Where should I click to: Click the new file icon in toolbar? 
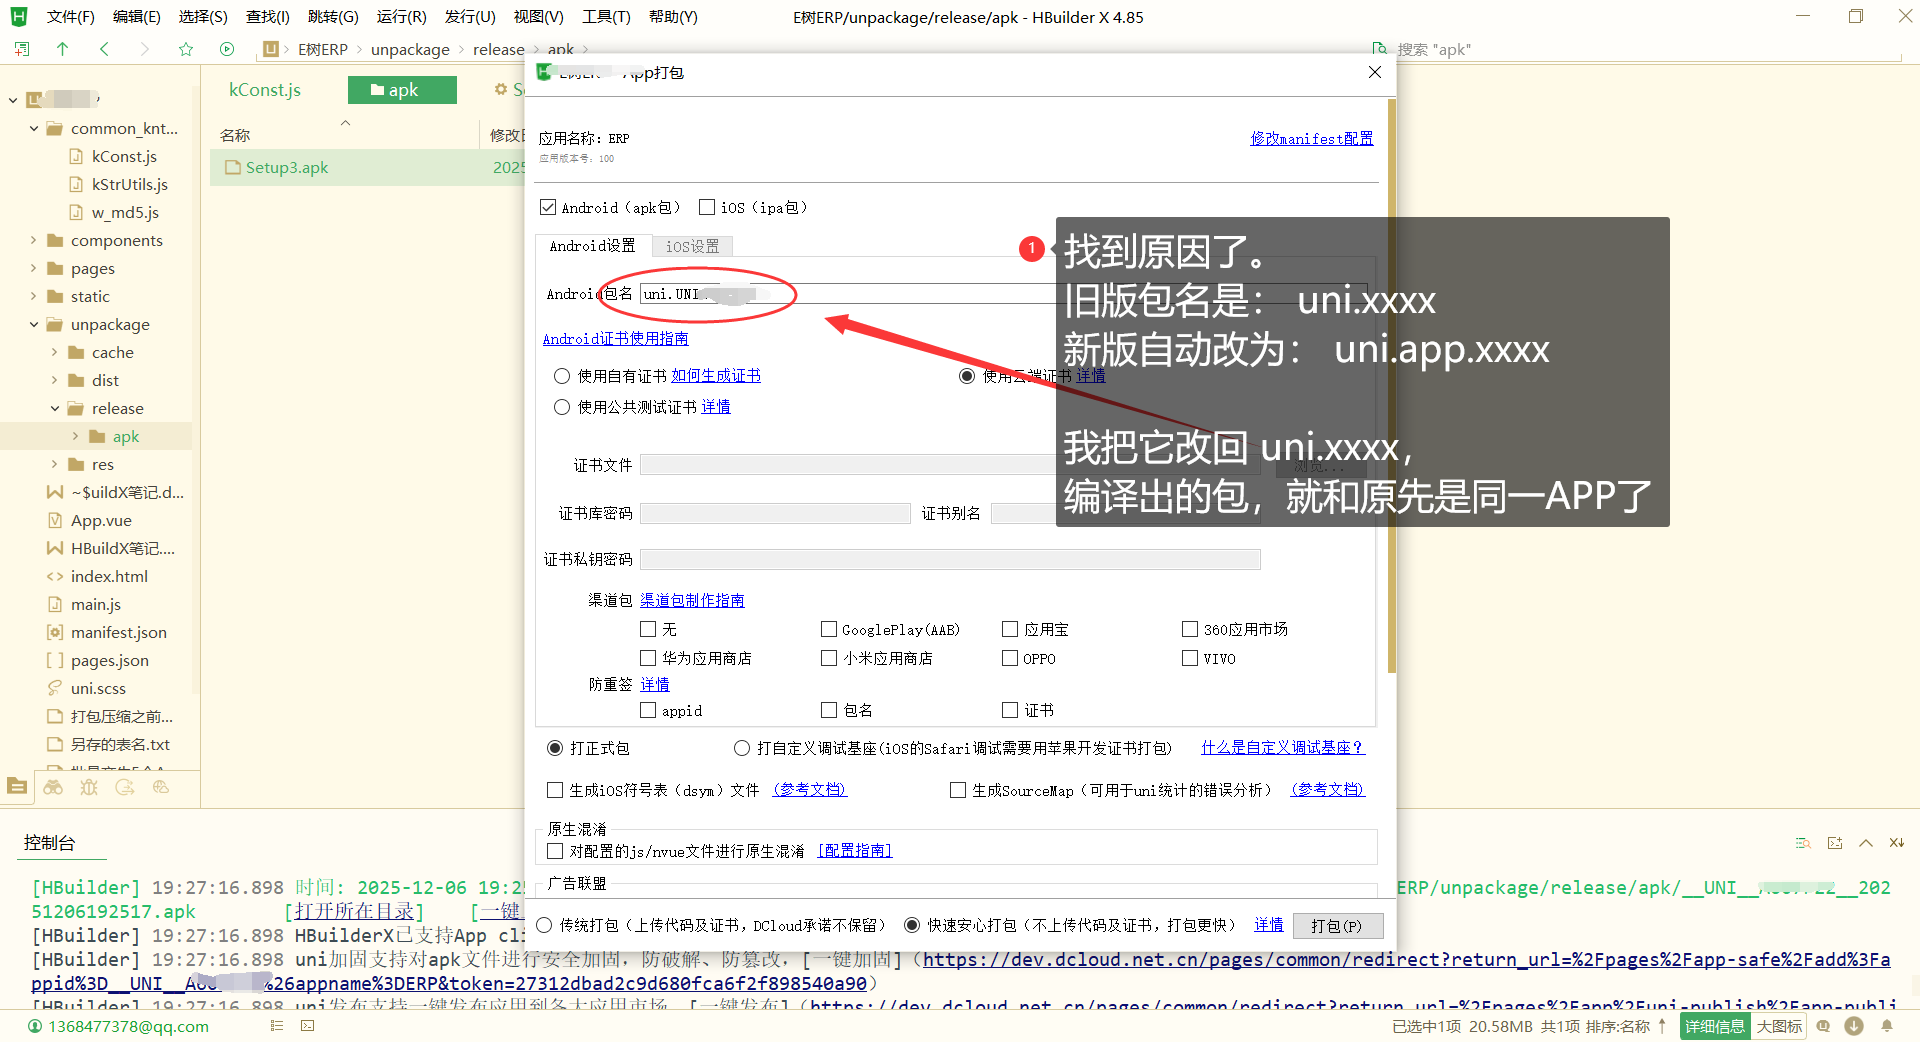click(x=22, y=49)
